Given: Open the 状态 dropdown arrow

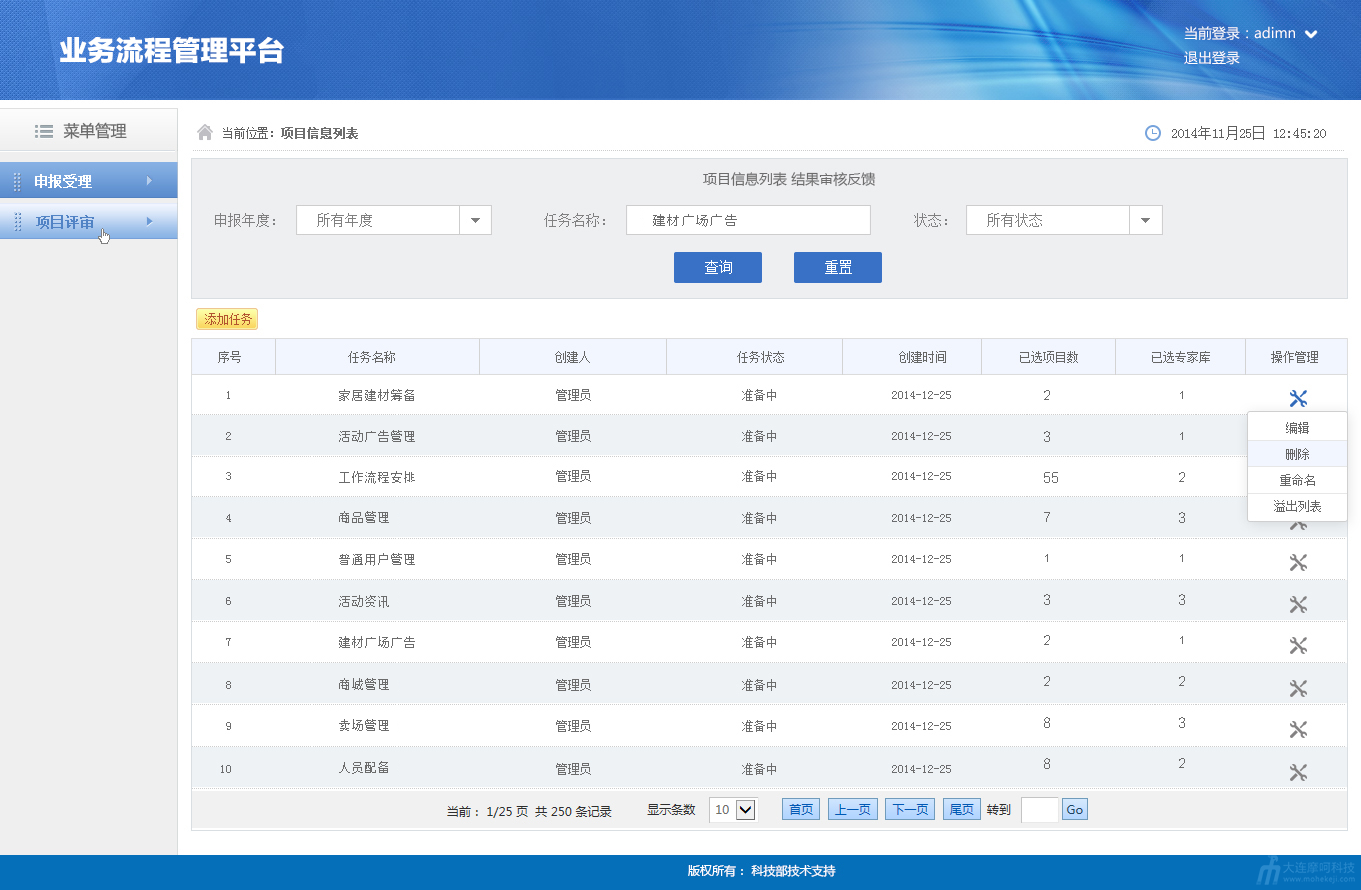Looking at the screenshot, I should coord(1146,220).
